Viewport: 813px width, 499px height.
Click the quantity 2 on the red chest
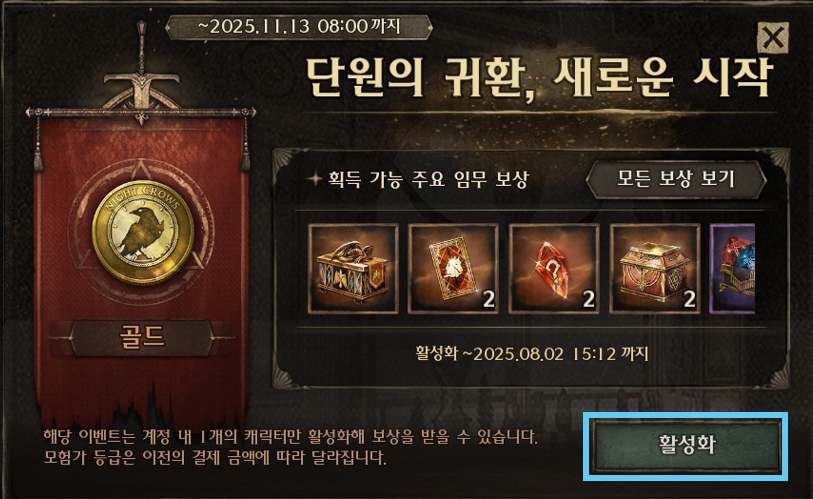(689, 299)
